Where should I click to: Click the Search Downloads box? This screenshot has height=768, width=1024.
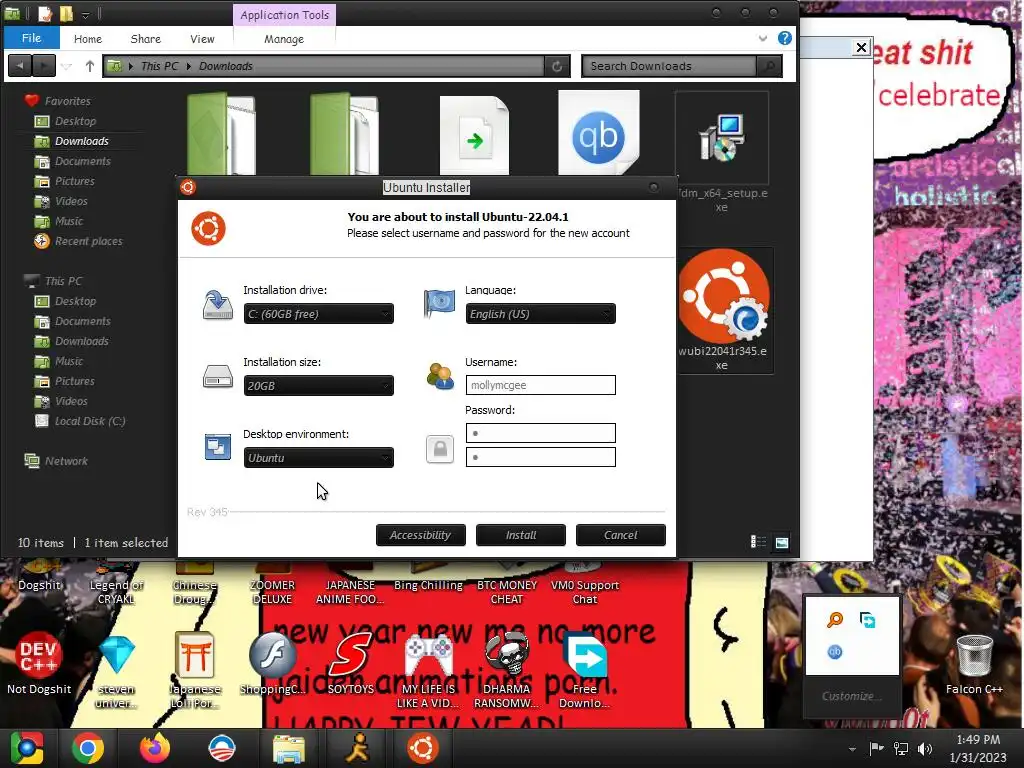tap(669, 66)
